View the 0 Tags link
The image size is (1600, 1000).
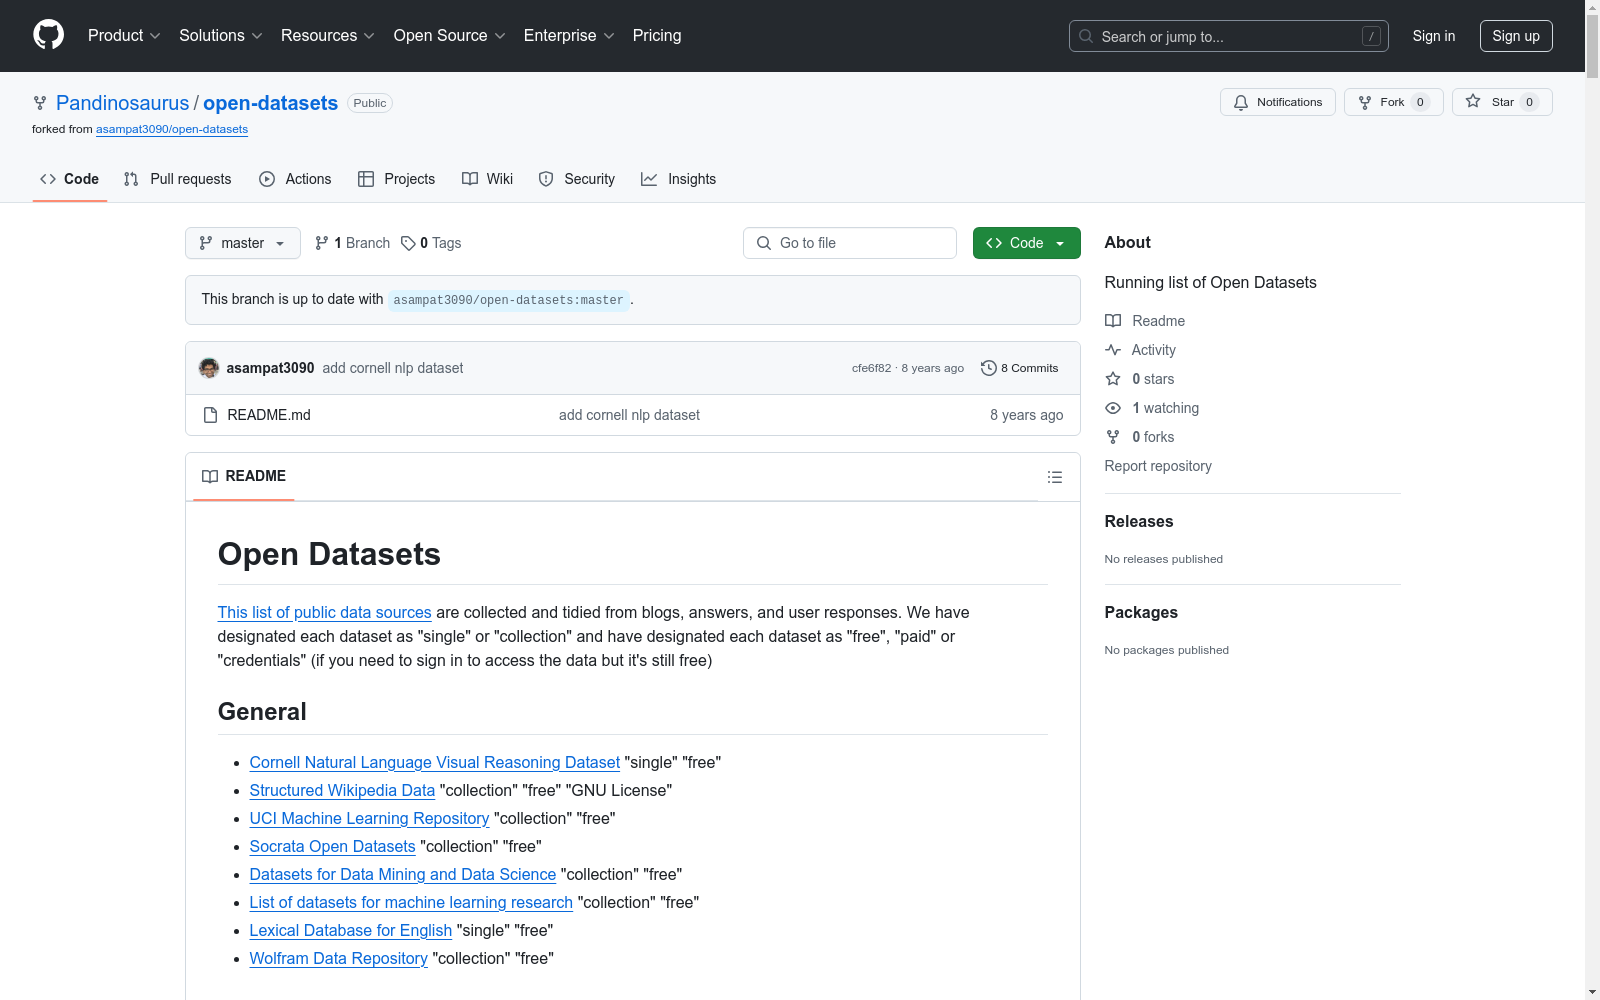coord(431,243)
